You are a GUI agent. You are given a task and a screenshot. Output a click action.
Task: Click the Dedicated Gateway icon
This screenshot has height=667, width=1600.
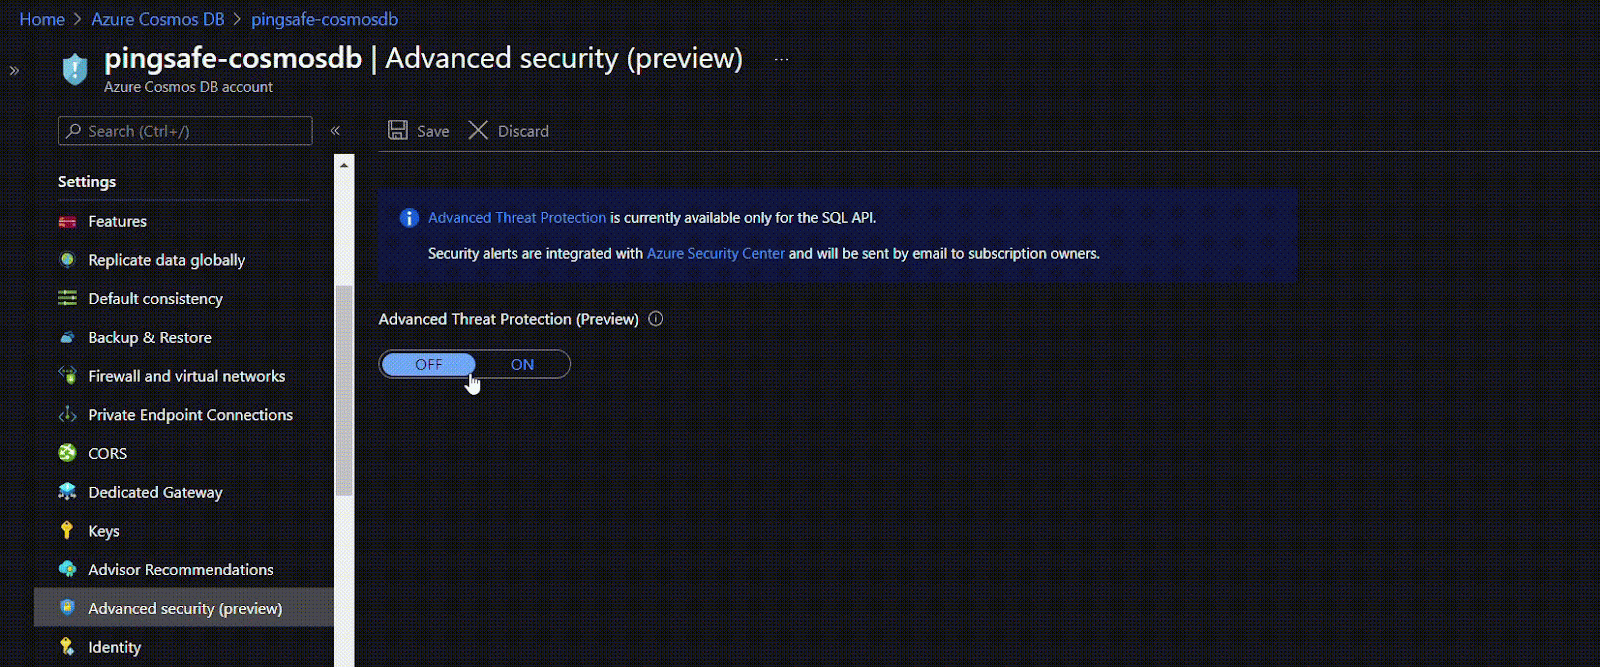click(x=67, y=492)
